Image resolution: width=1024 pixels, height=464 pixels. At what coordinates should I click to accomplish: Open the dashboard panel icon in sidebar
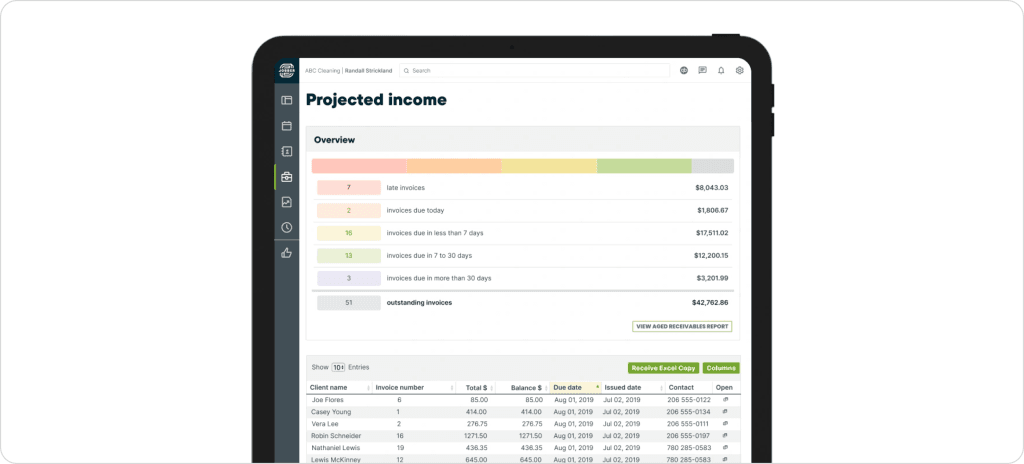(x=287, y=100)
